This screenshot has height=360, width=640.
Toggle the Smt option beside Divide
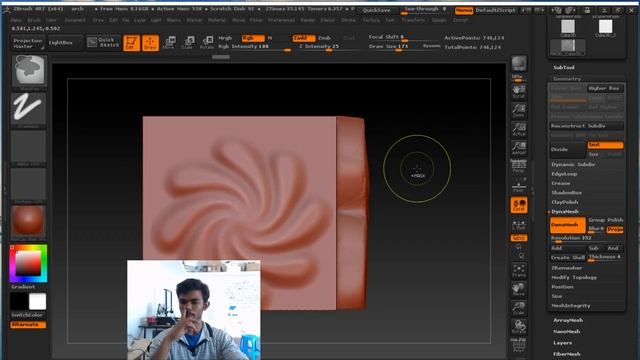[605, 145]
